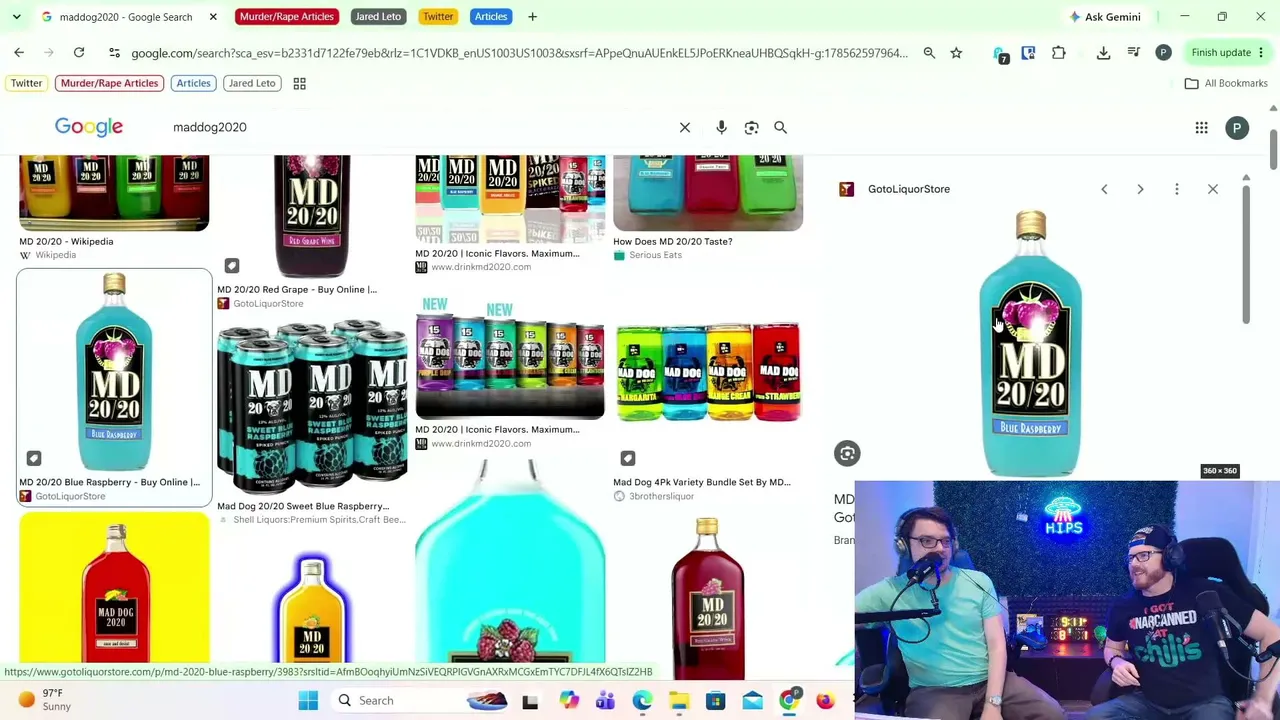Open the tab search dropdown arrow
Viewport: 1280px width, 720px height.
click(16, 17)
